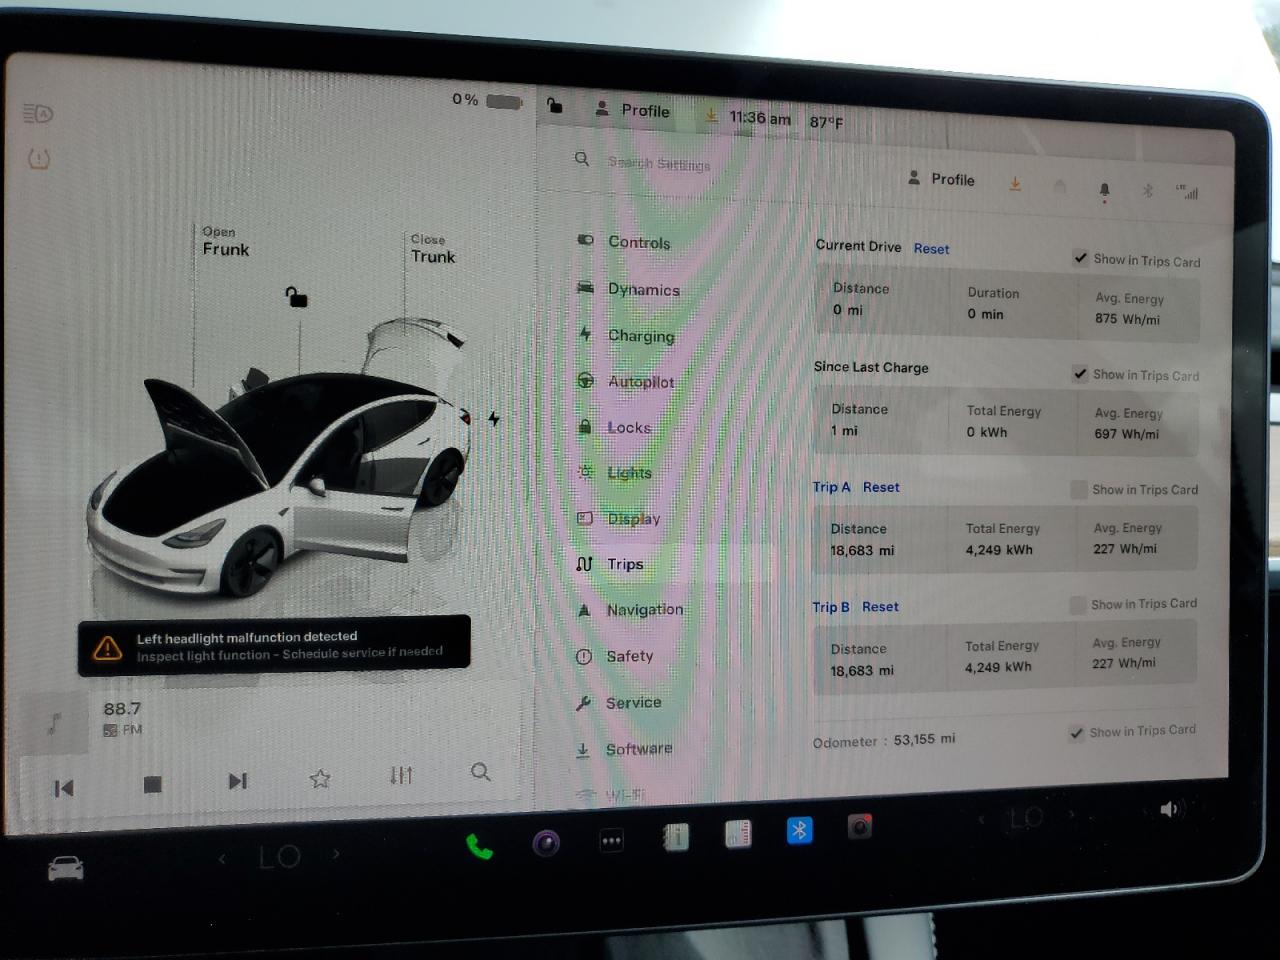
Task: Enable Show in Trips Card for Trip A
Action: (1078, 489)
